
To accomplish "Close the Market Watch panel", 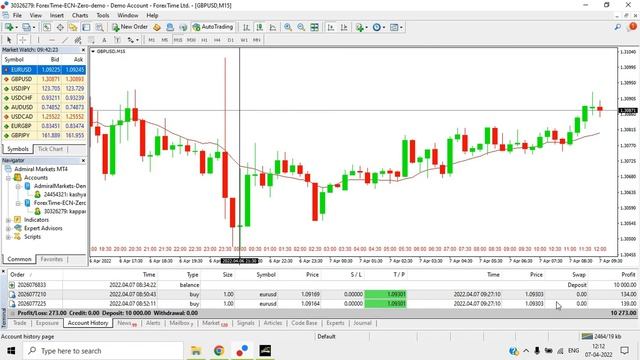I will coord(83,50).
